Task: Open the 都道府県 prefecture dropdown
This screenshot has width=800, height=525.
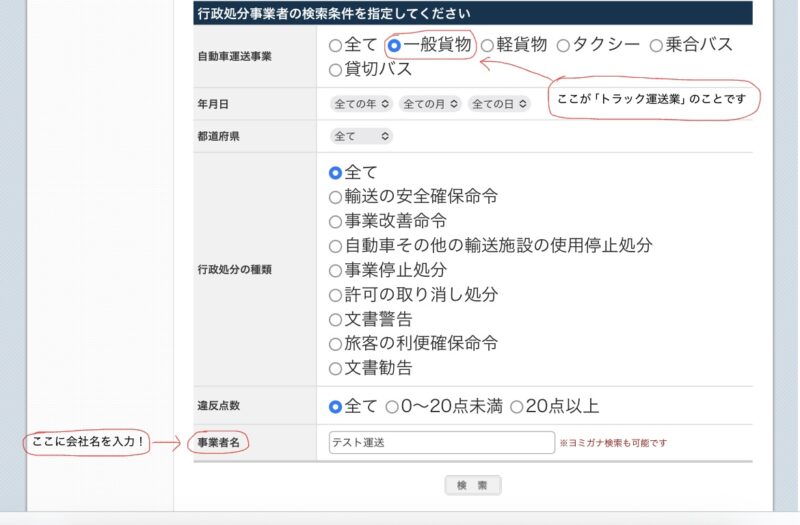Action: coord(361,136)
